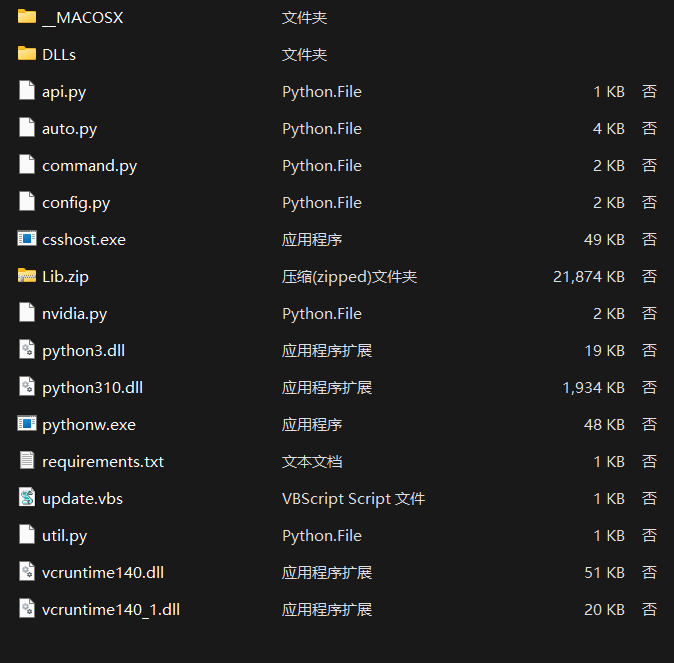Select the Lib.zip file name

coord(65,277)
